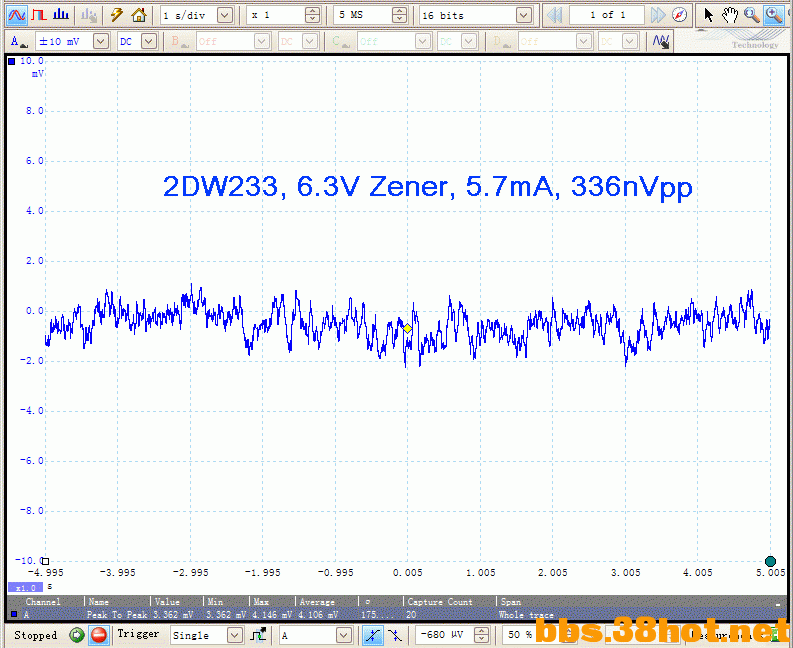Open Channel A options button
The image size is (793, 648).
pyautogui.click(x=19, y=41)
